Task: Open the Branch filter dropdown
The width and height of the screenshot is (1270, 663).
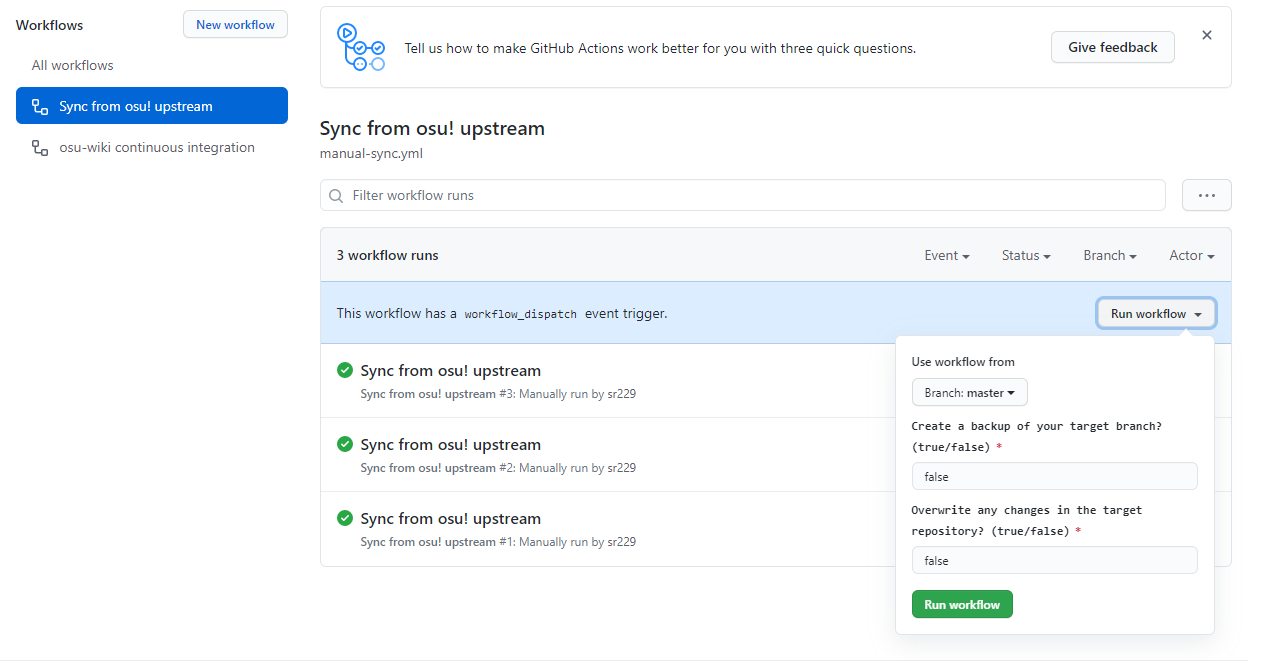Action: tap(1110, 255)
